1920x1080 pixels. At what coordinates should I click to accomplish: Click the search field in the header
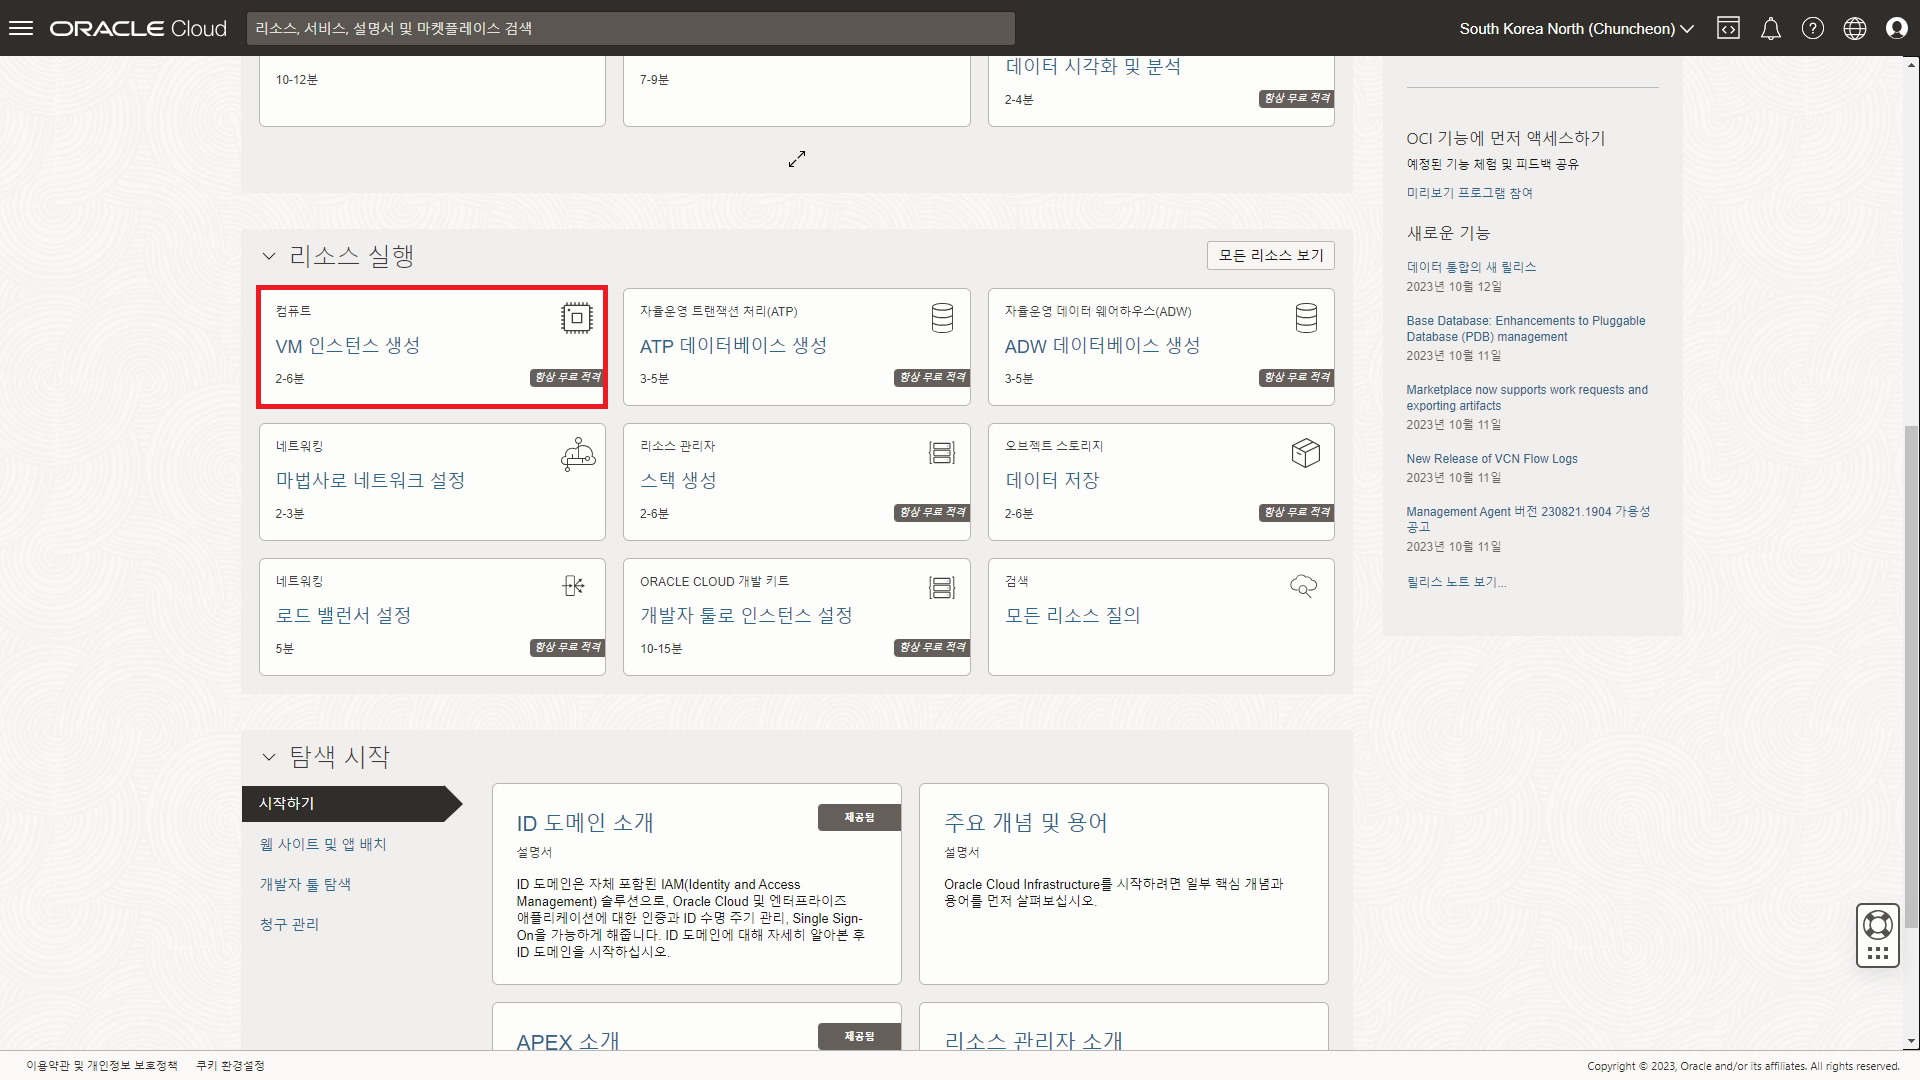(630, 28)
